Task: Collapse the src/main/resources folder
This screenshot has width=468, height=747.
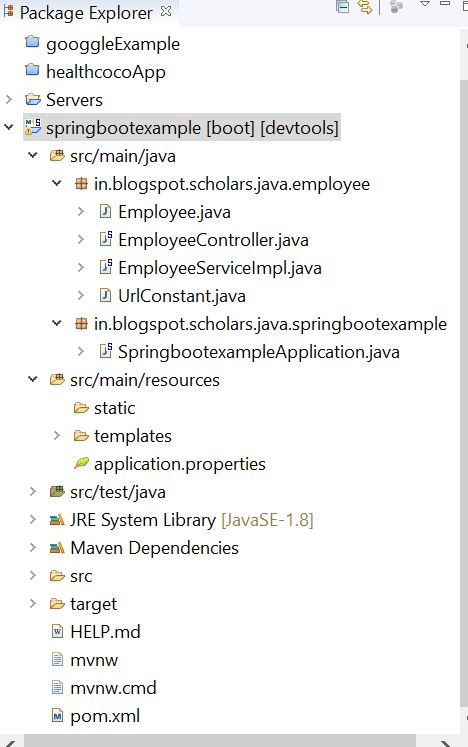Action: (32, 380)
